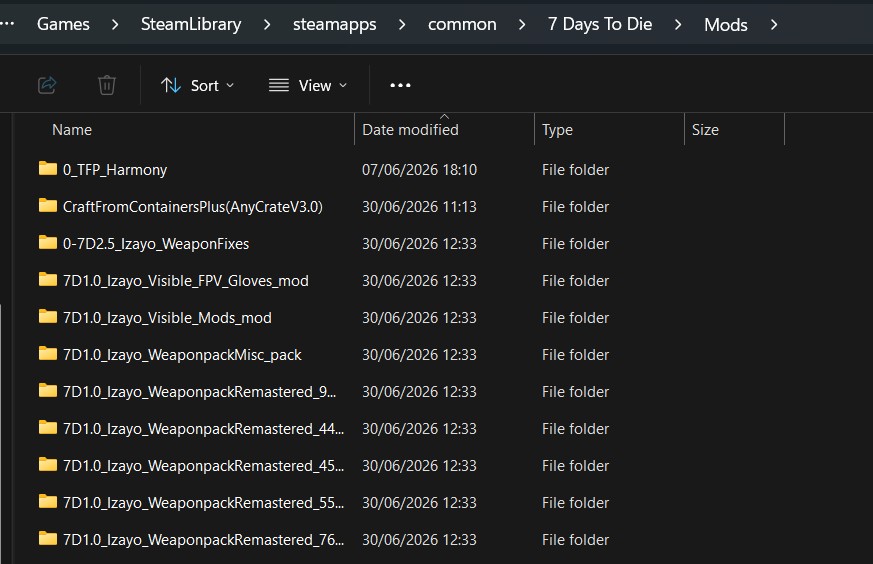Image resolution: width=873 pixels, height=564 pixels.
Task: Sort by the Date modified column header
Action: coord(410,130)
